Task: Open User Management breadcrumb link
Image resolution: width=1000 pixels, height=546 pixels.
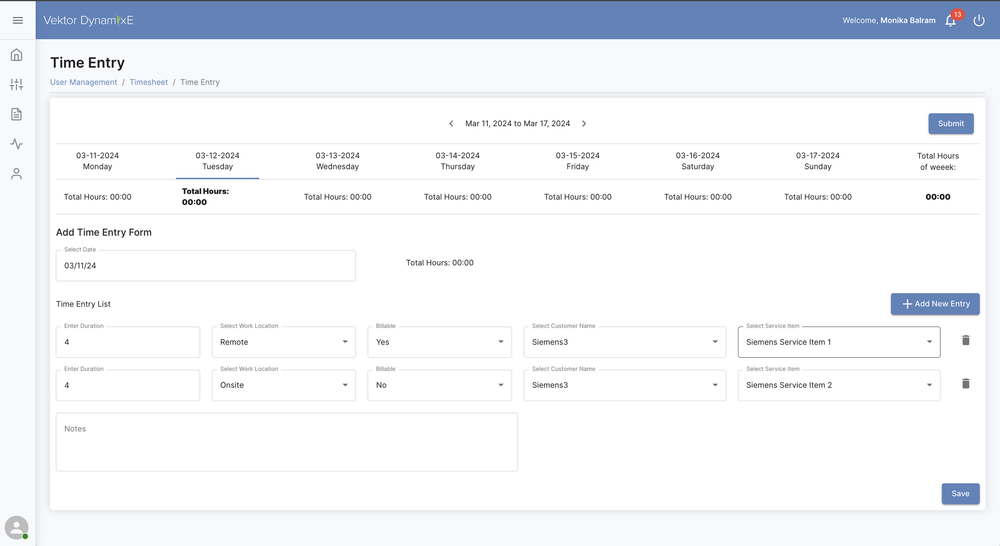Action: click(84, 82)
